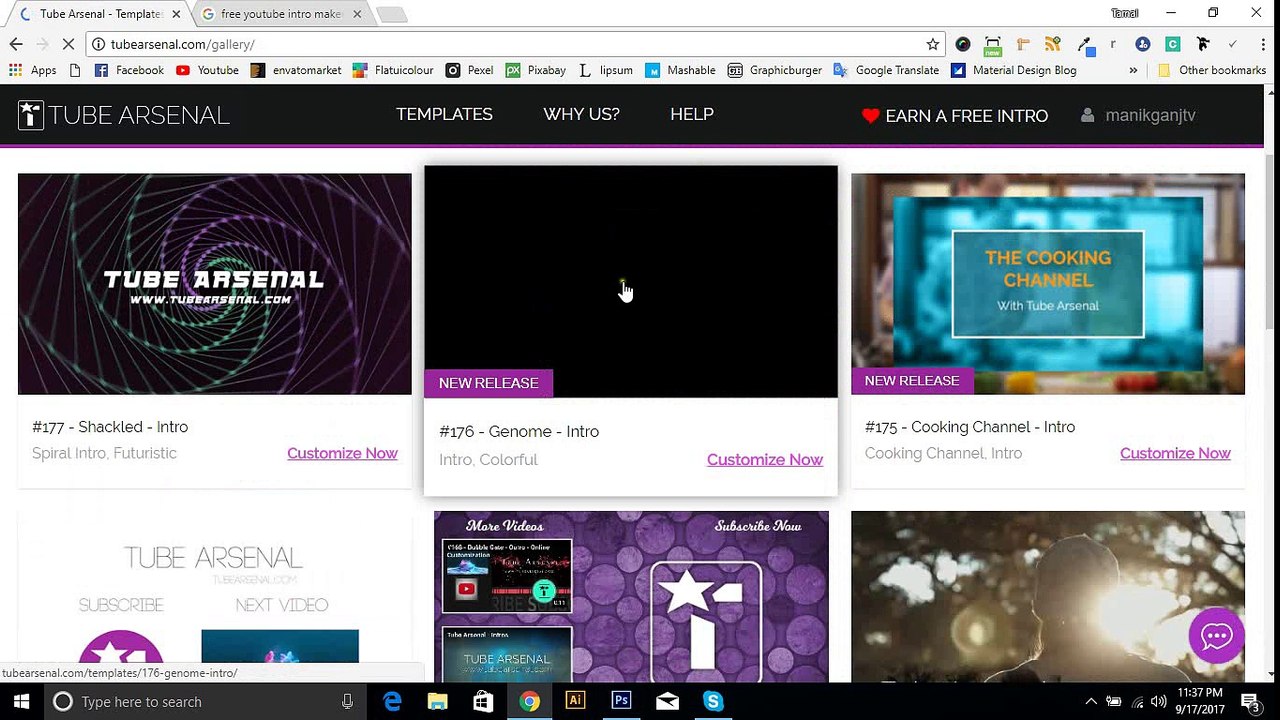Click the volume icon in system tray
This screenshot has width=1280, height=720.
1159,701
